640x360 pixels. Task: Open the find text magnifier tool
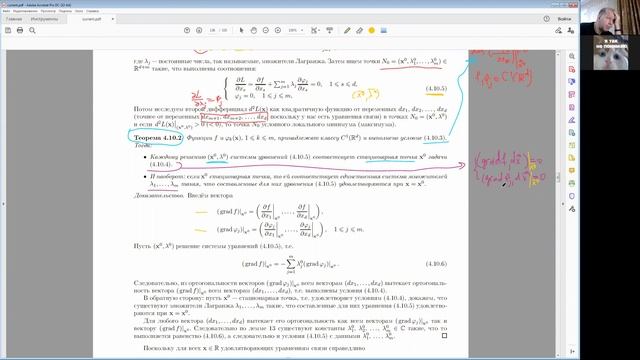[x=32, y=30]
